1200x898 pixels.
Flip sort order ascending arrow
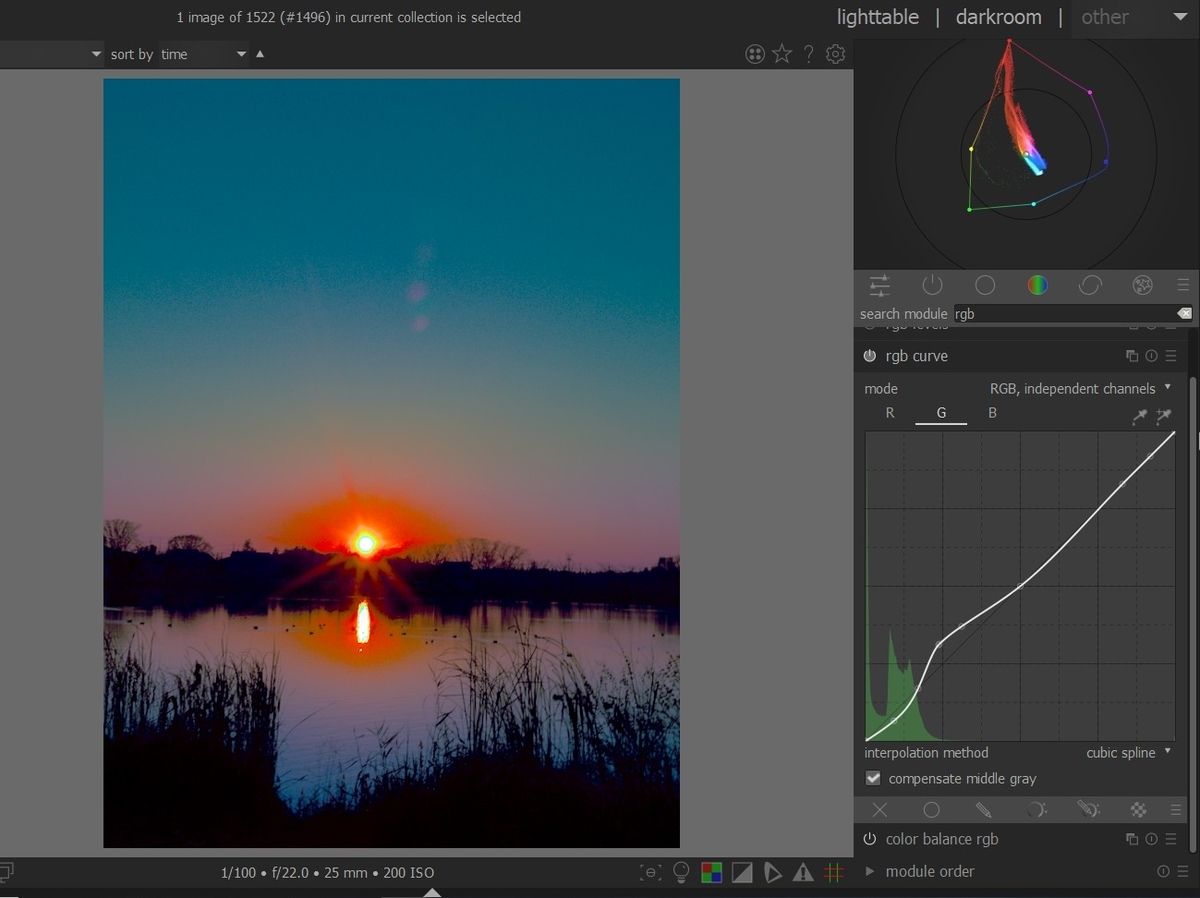(260, 54)
